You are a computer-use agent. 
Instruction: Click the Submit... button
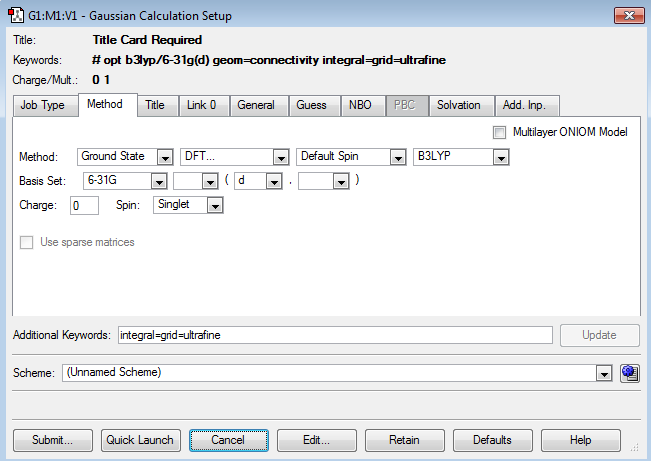53,440
